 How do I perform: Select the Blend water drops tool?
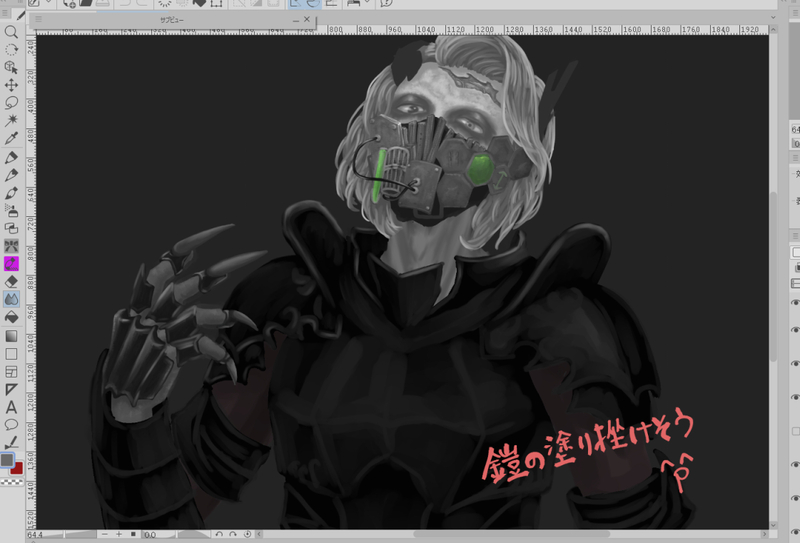tap(11, 299)
